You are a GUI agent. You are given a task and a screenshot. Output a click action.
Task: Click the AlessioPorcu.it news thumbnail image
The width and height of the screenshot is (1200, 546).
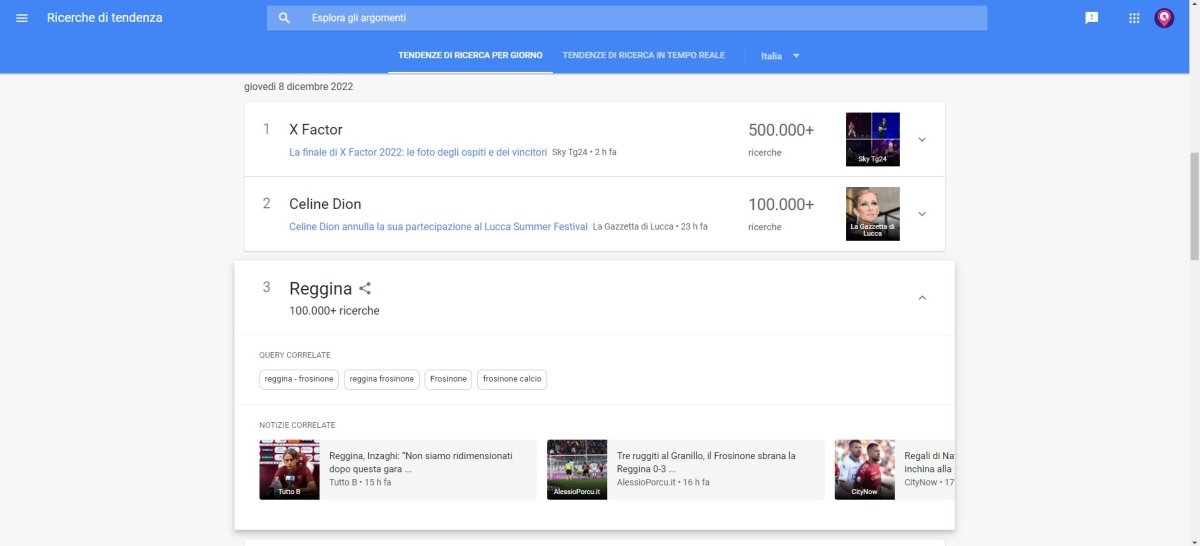click(577, 469)
